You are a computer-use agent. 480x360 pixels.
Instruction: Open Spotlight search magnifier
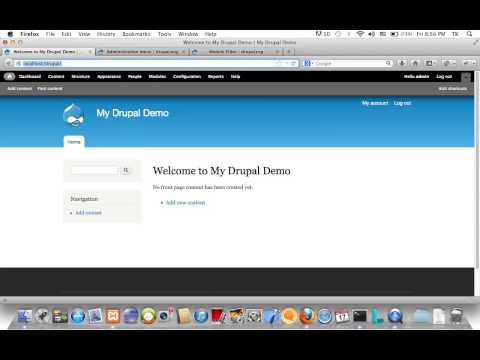pyautogui.click(x=469, y=34)
